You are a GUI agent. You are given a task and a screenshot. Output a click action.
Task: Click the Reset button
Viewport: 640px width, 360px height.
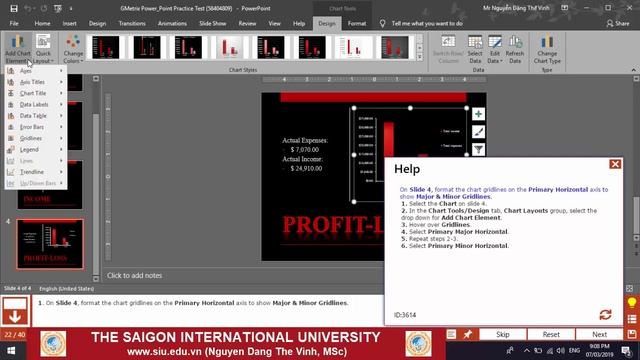[x=551, y=334]
